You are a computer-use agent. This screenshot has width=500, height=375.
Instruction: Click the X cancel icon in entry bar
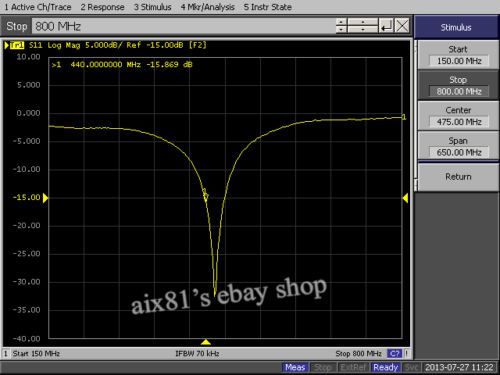tap(402, 26)
